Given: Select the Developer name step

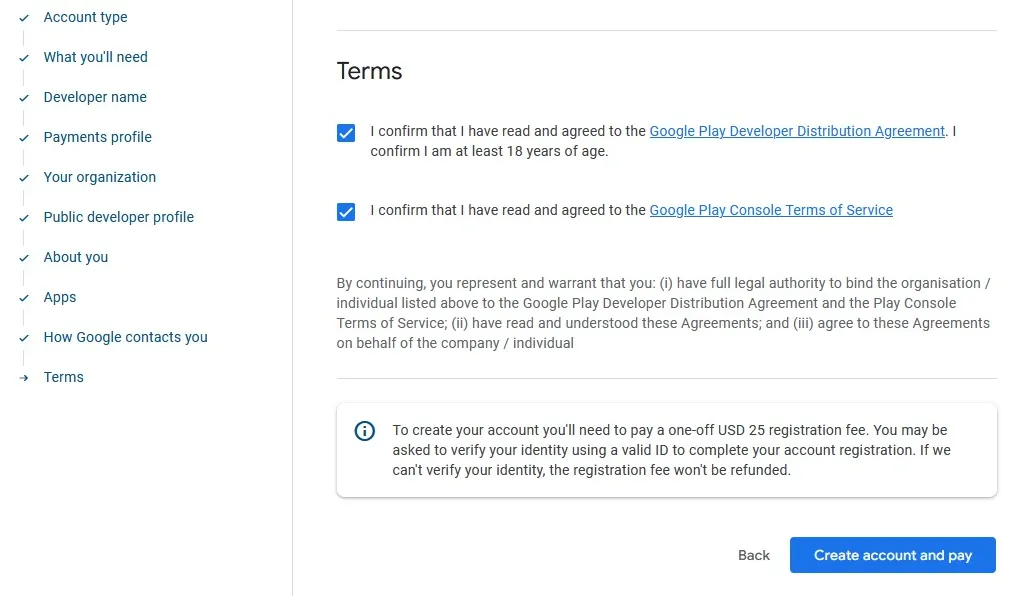Looking at the screenshot, I should click(94, 97).
